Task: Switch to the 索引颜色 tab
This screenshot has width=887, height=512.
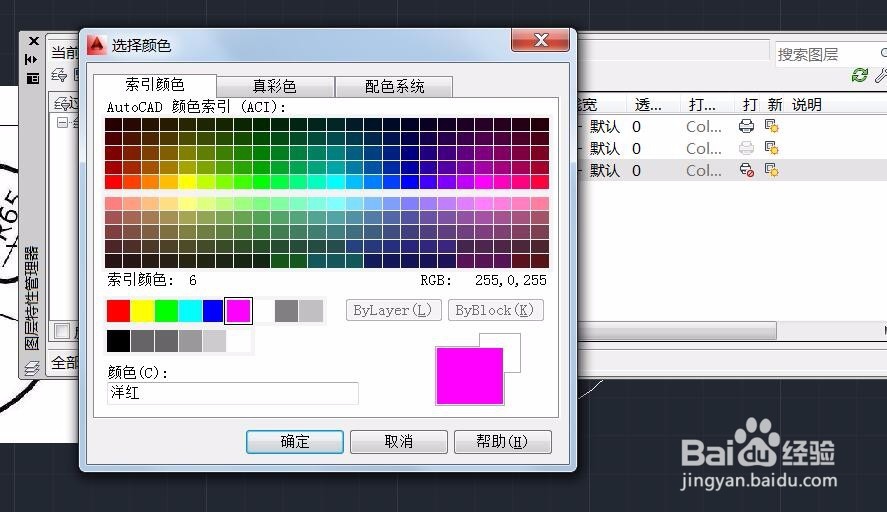Action: coord(154,85)
